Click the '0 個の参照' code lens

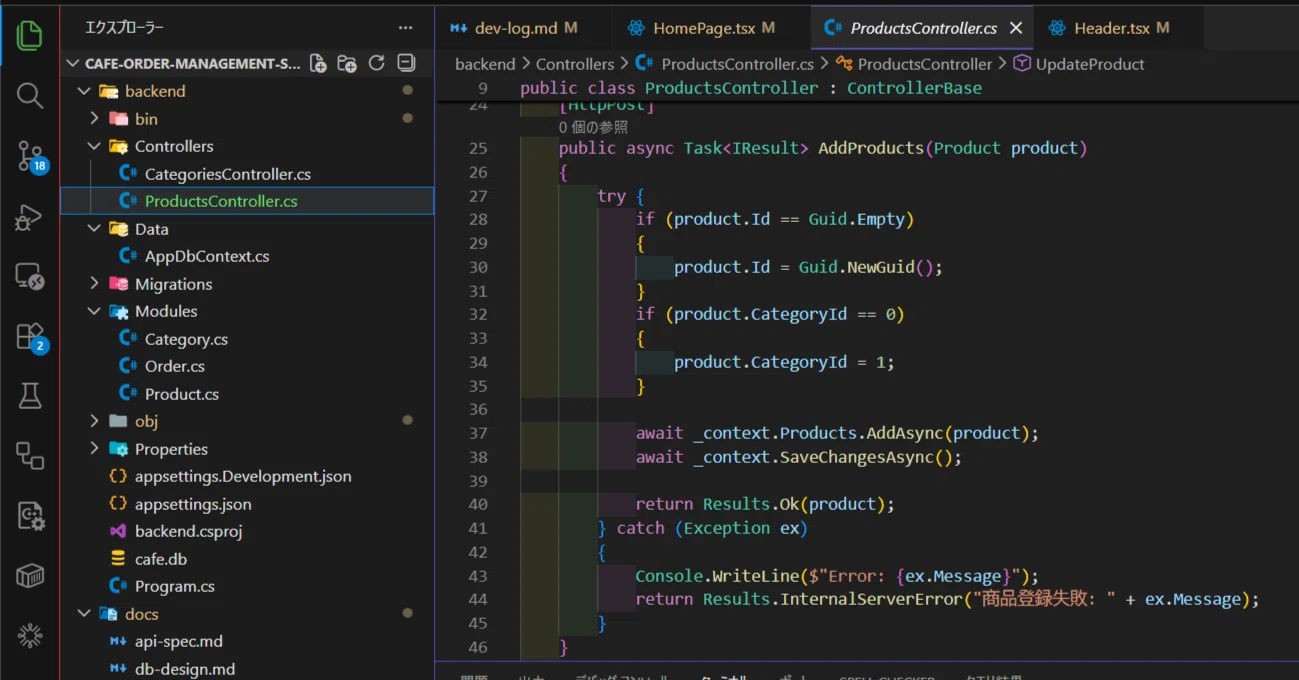(x=594, y=127)
